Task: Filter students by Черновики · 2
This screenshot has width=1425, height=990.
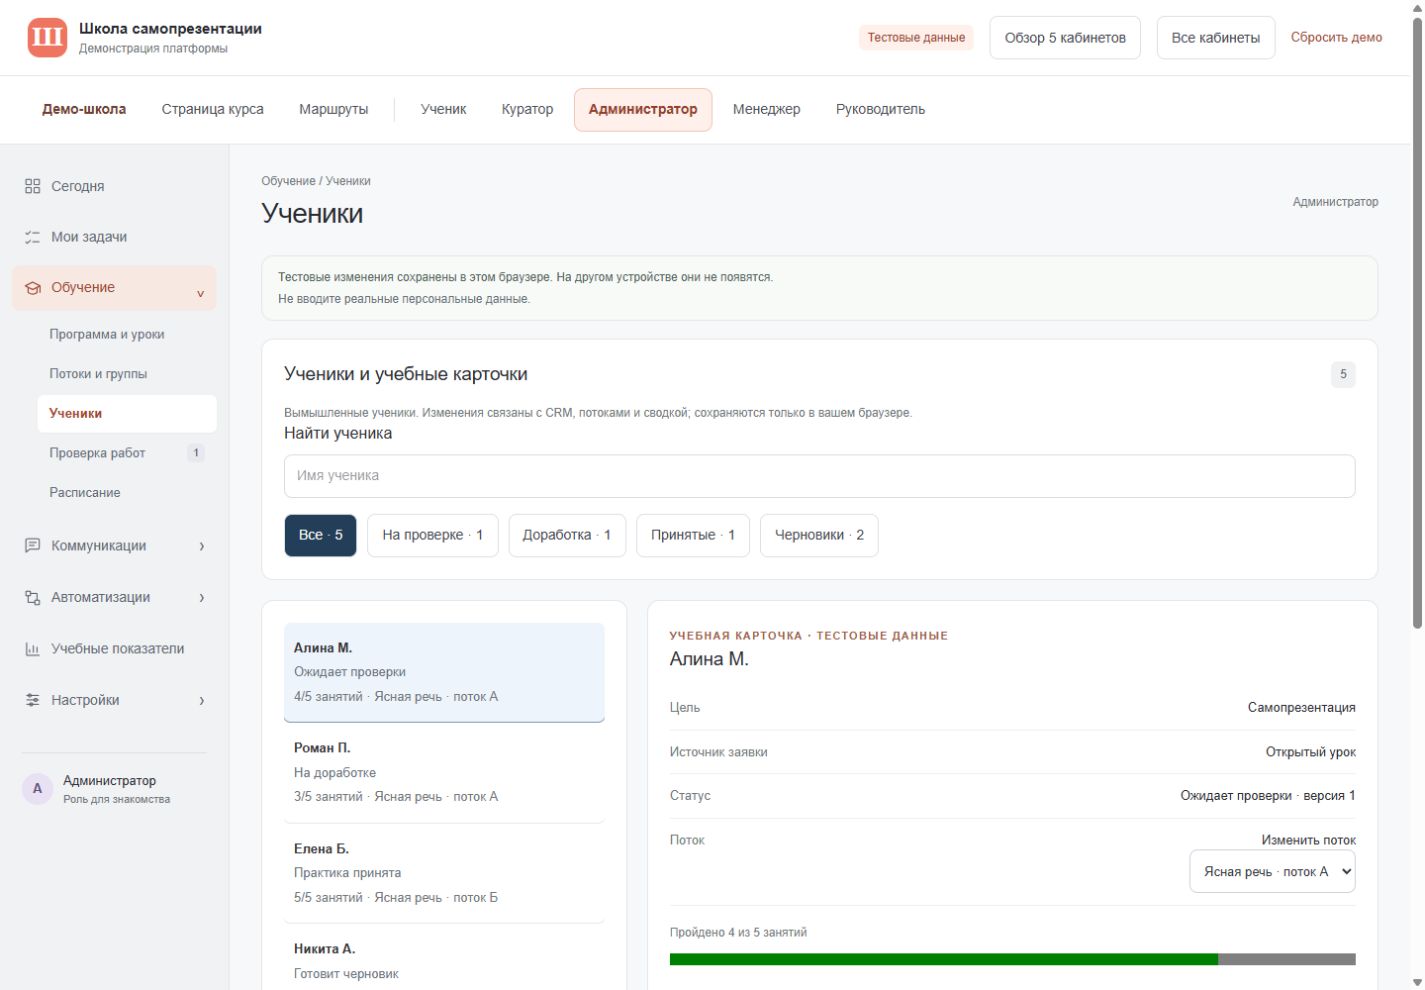Action: point(819,535)
